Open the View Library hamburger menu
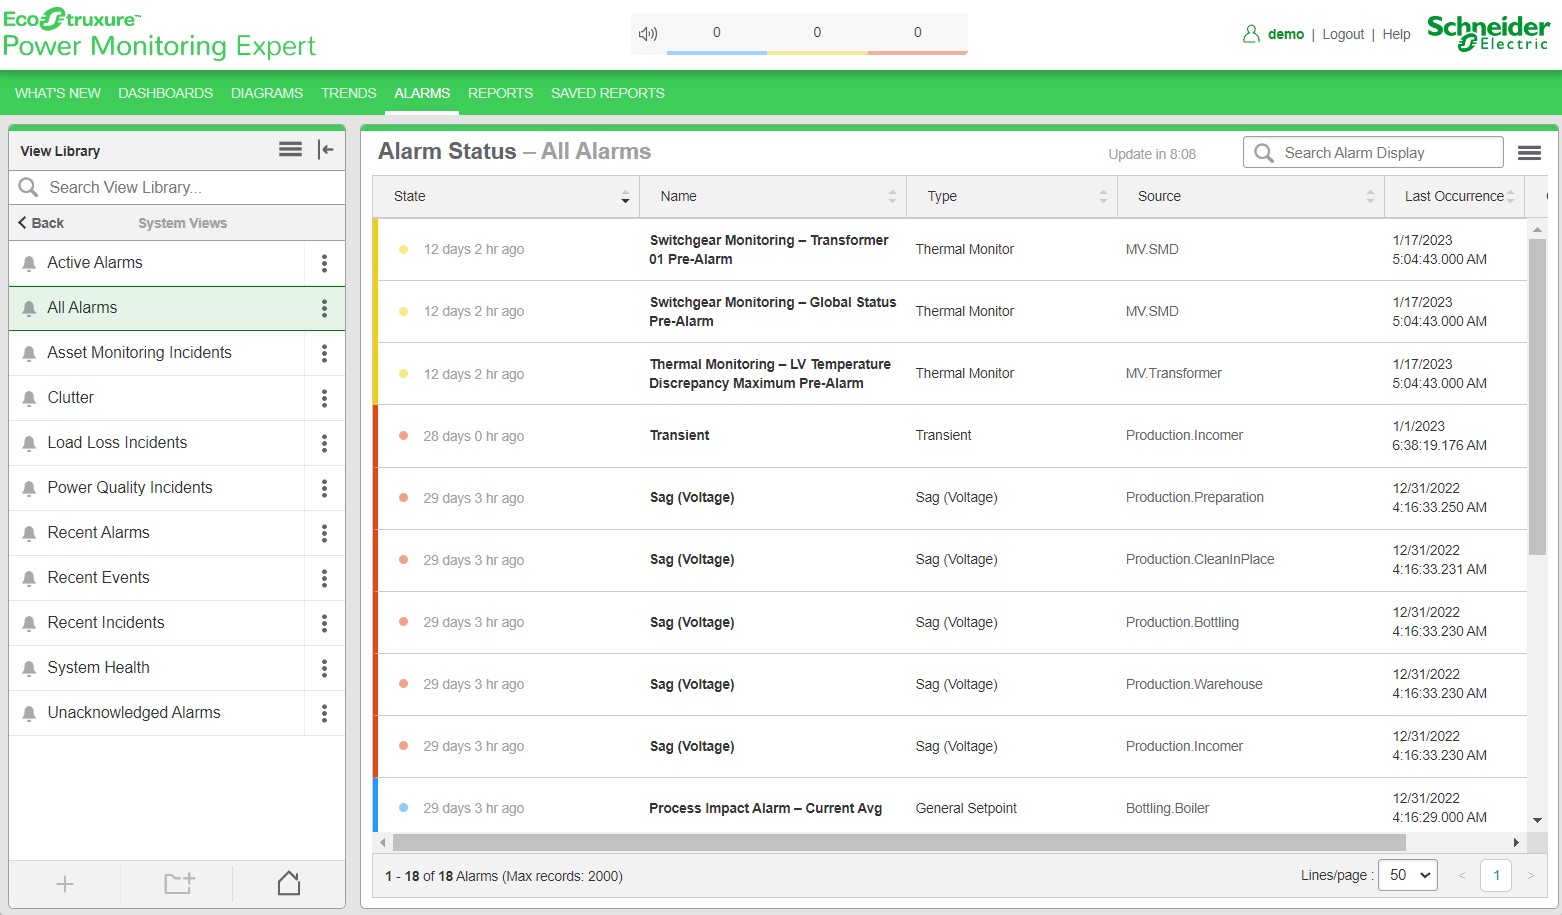Viewport: 1562px width, 915px height. [x=290, y=150]
